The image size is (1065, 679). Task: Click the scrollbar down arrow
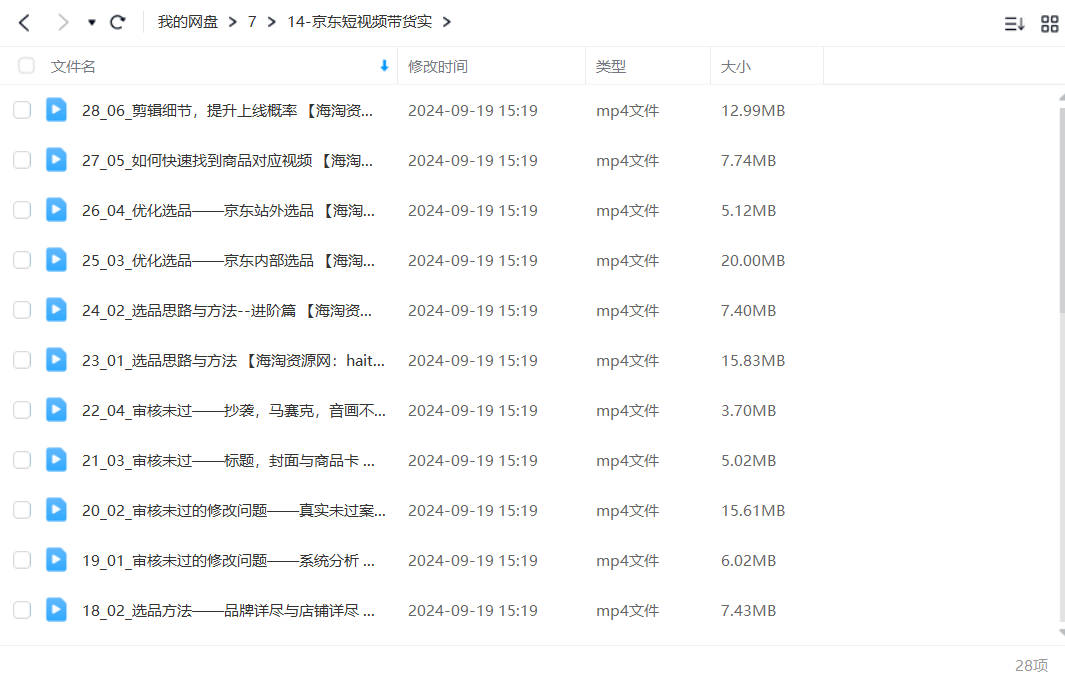pos(1062,633)
